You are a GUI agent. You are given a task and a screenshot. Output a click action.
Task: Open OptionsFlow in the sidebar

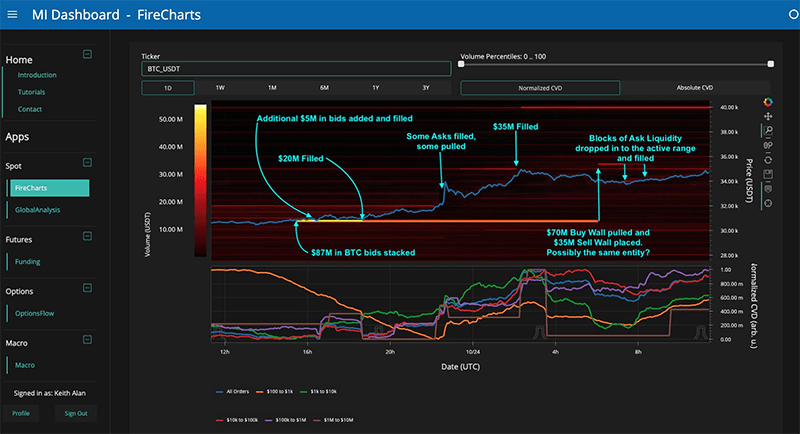(34, 313)
